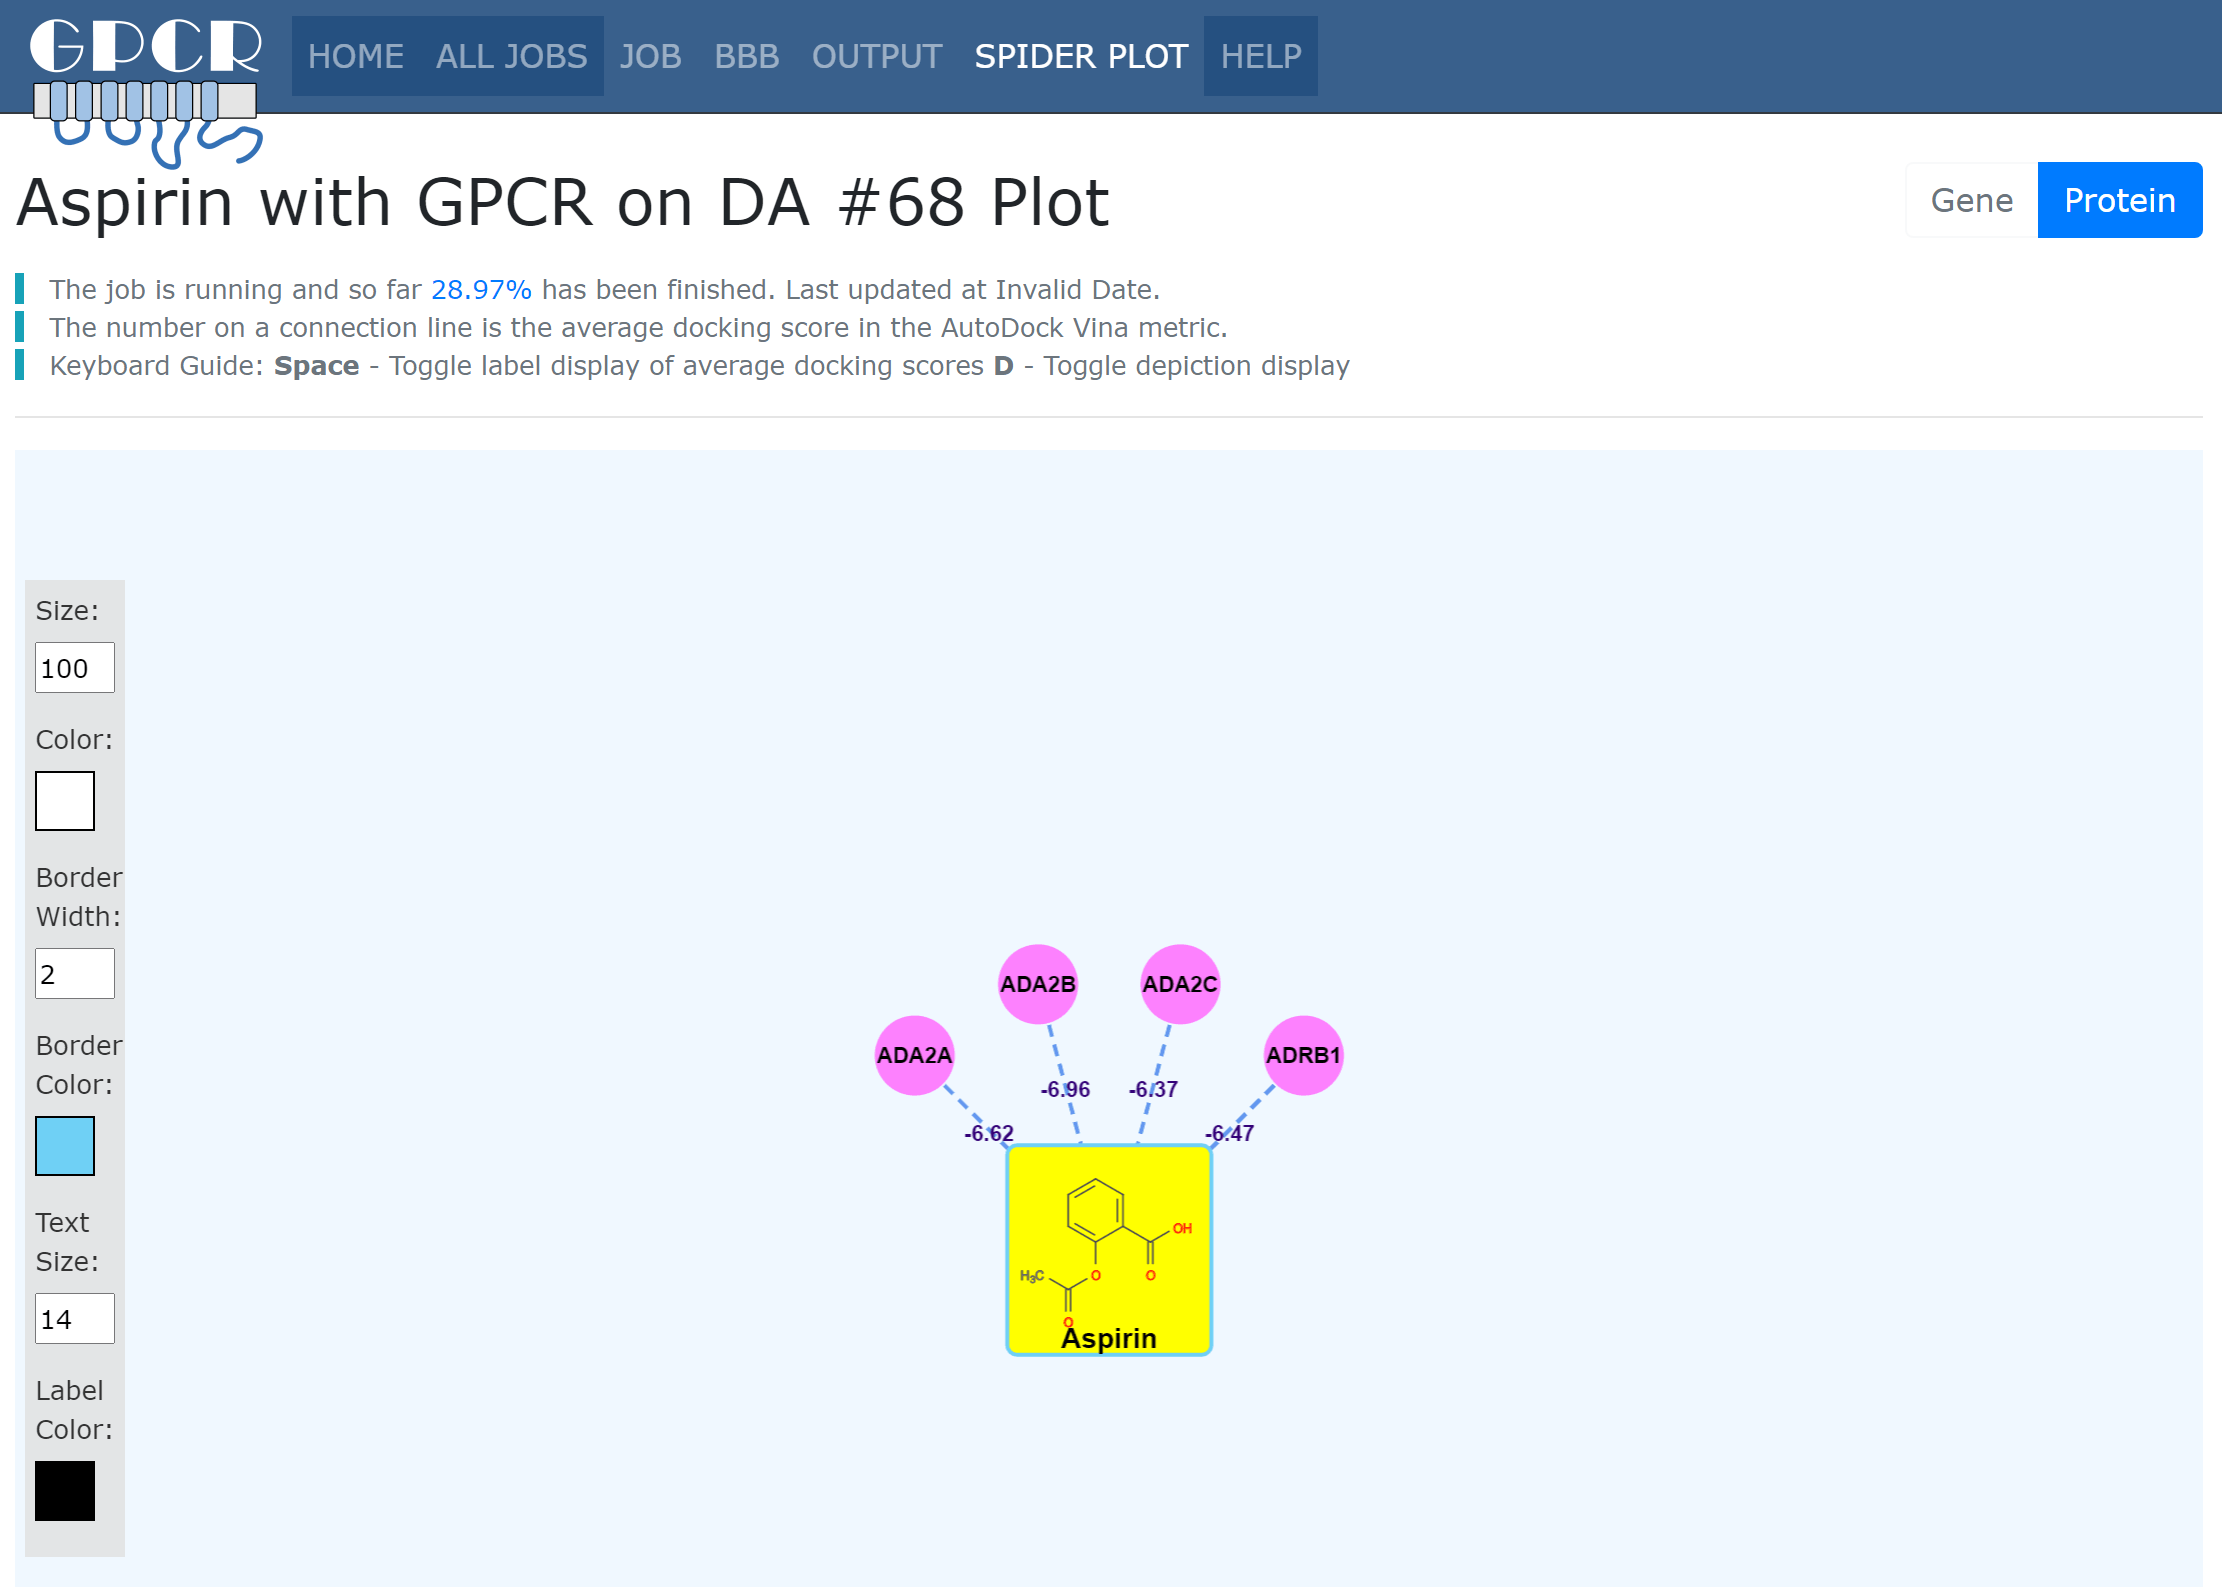Open the black Label Color swatch

[65, 1491]
